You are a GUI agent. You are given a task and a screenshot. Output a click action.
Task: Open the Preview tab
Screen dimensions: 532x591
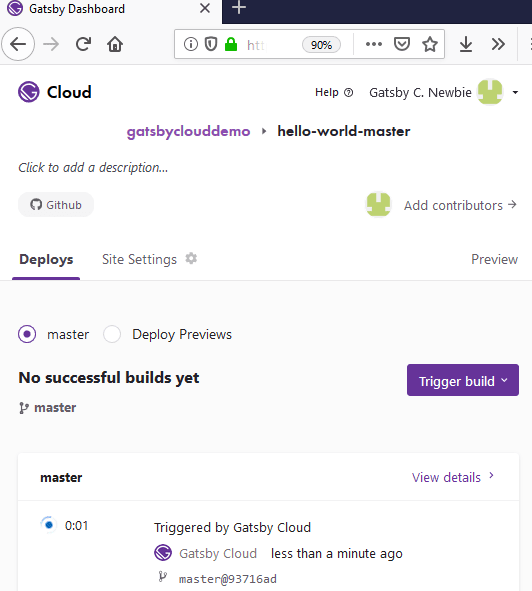495,259
